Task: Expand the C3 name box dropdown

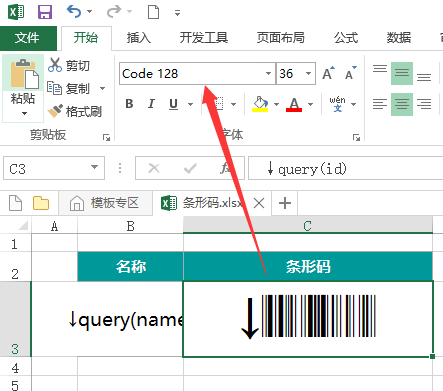Action: [x=95, y=167]
